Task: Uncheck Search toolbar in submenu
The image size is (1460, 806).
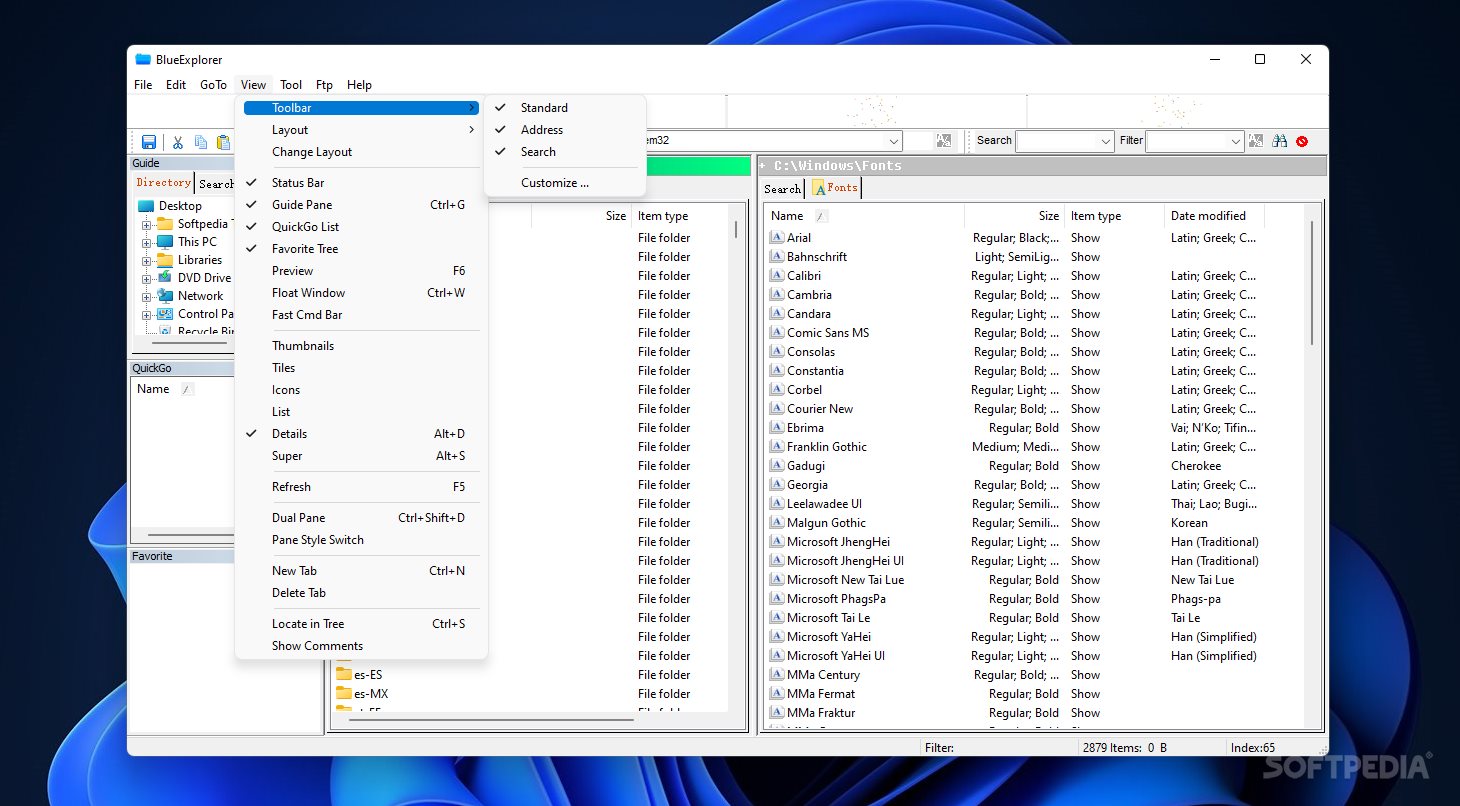Action: tap(565, 152)
